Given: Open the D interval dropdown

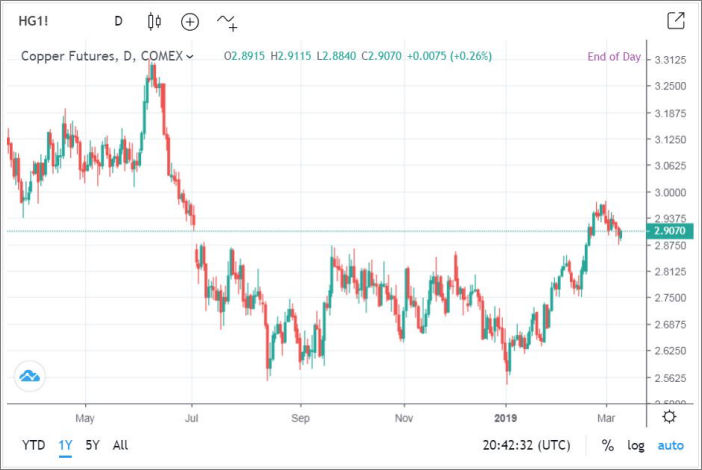Looking at the screenshot, I should tap(118, 21).
